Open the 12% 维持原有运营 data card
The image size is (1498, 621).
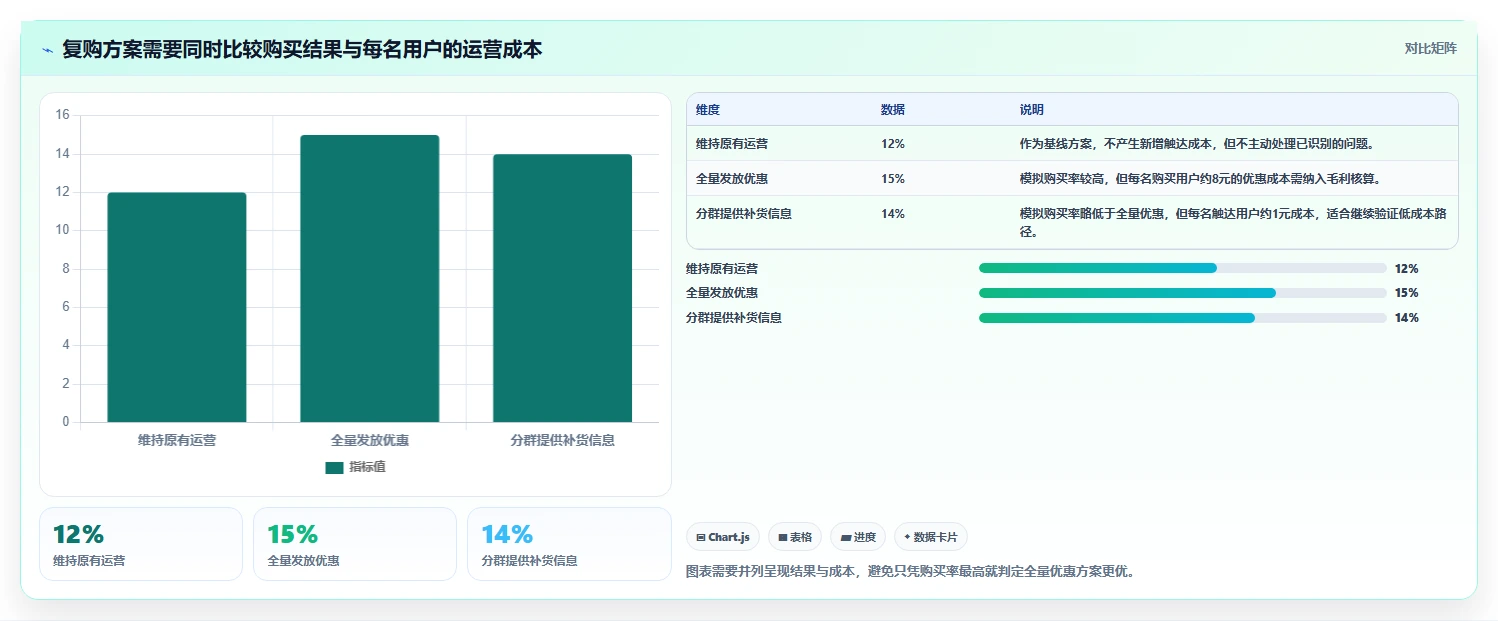[141, 544]
